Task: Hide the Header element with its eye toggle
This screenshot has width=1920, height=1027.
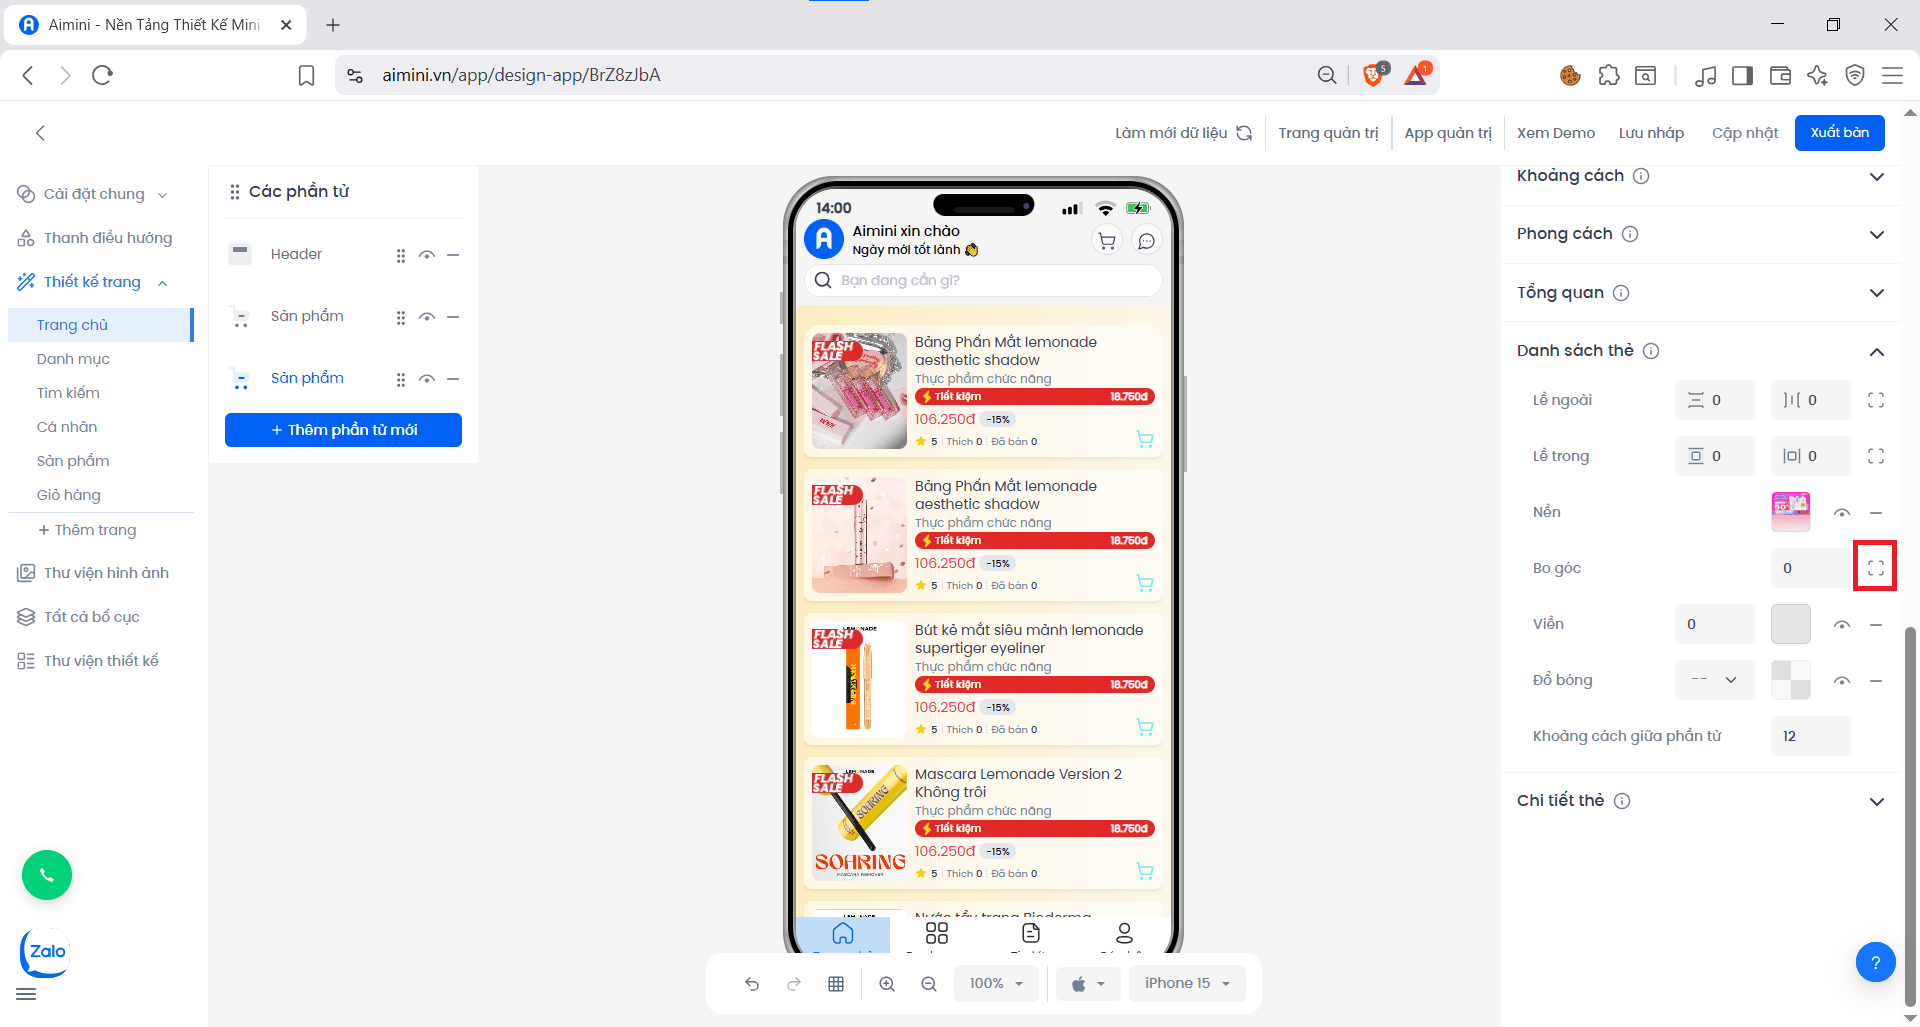Action: (427, 254)
